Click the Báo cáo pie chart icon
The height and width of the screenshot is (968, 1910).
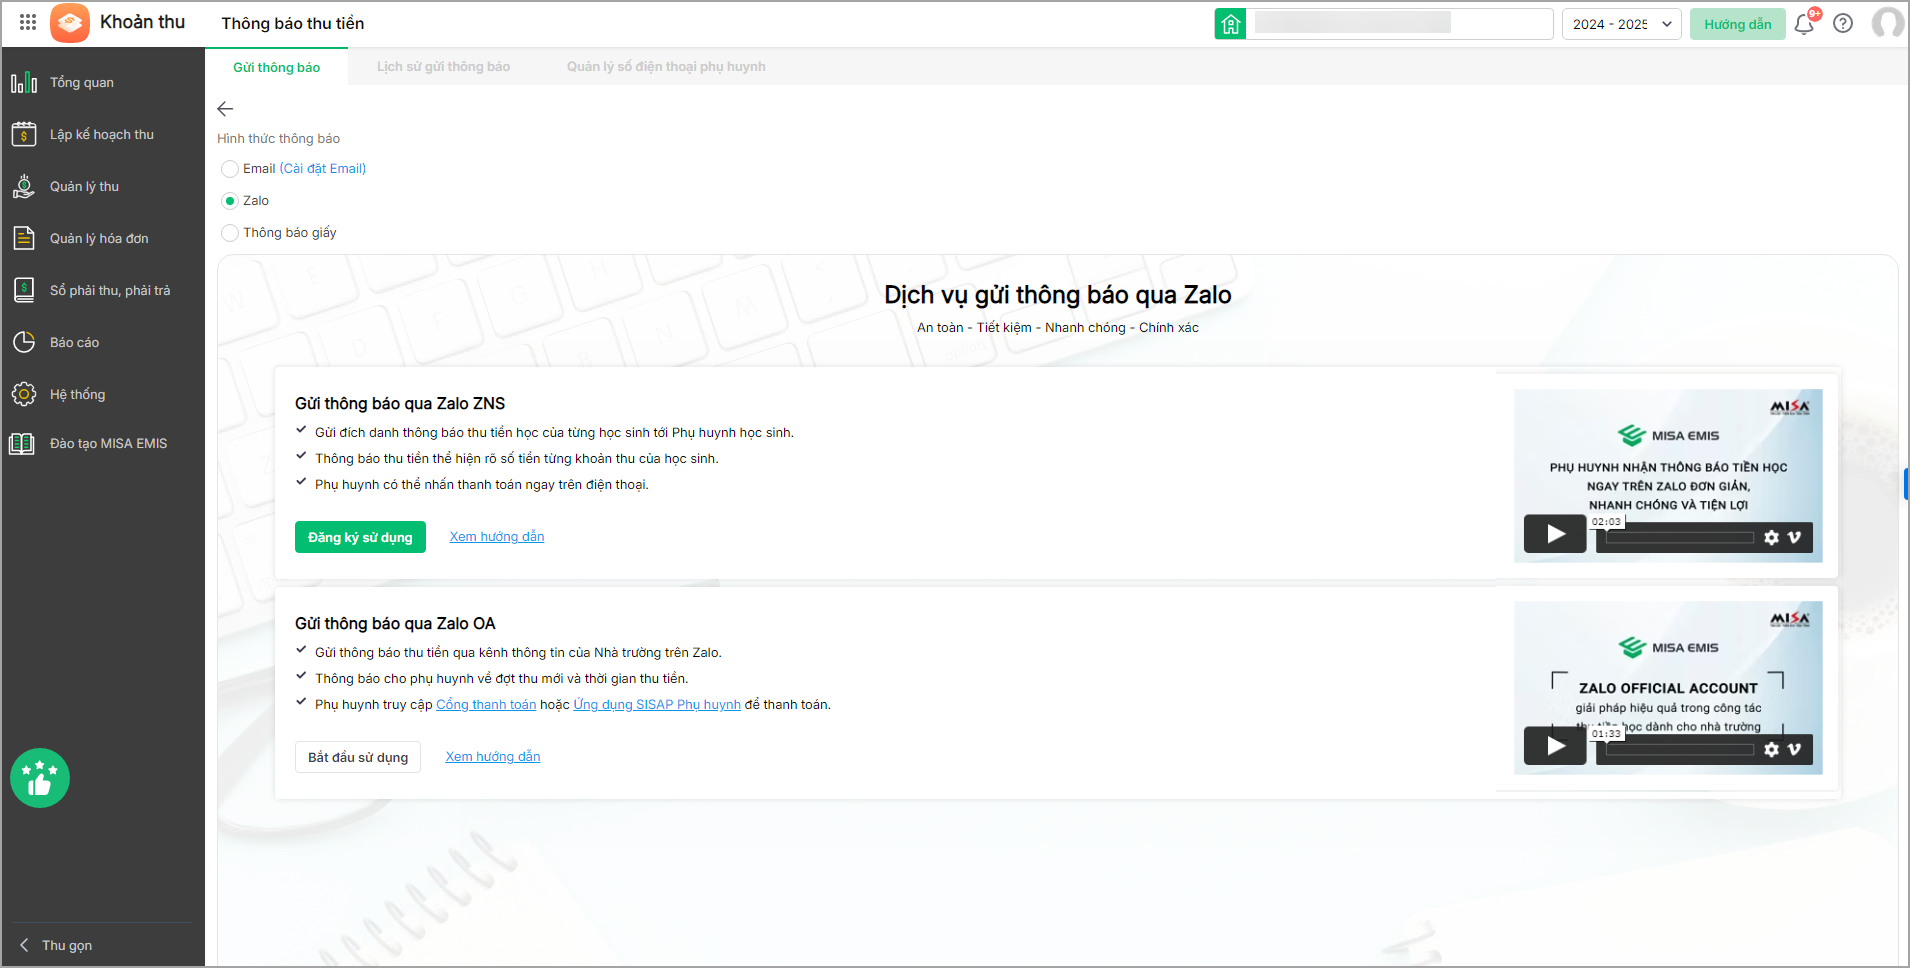tap(24, 342)
